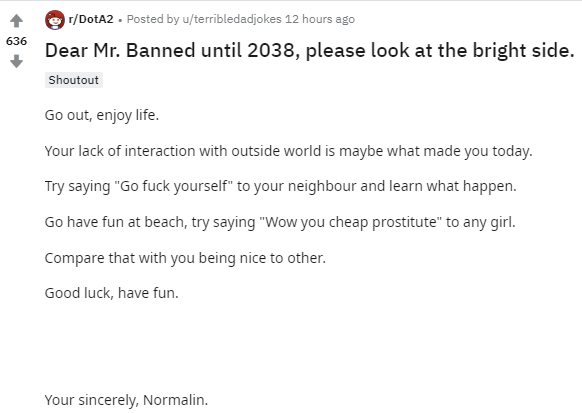Select the Shoutout flair tag
Screen dimensions: 582x413
pyautogui.click(x=73, y=80)
